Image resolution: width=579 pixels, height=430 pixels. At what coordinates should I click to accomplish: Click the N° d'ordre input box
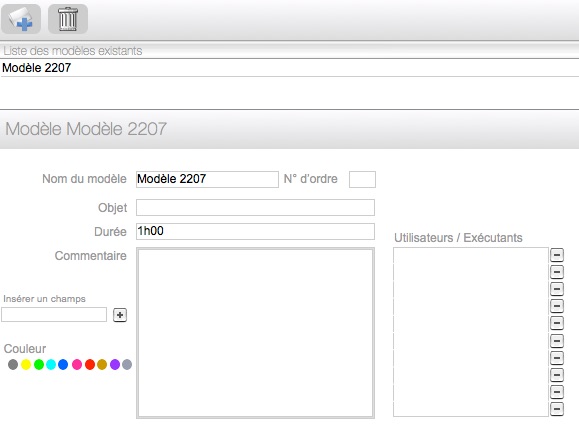362,179
